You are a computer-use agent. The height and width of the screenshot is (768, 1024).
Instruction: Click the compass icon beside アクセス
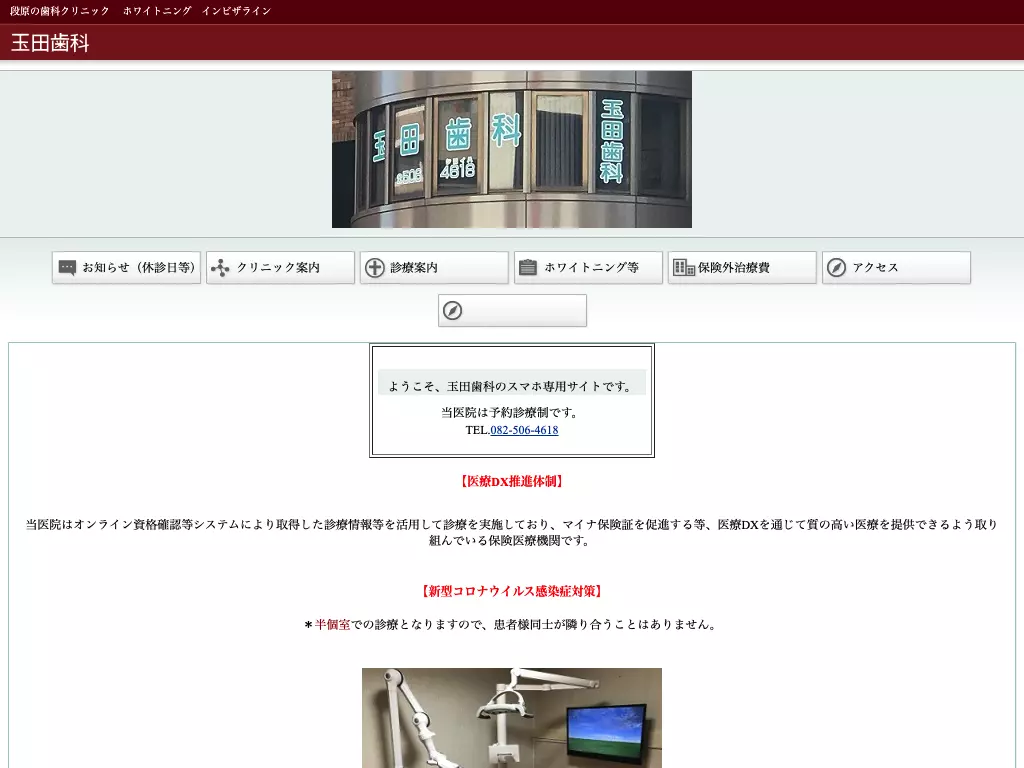(x=837, y=268)
